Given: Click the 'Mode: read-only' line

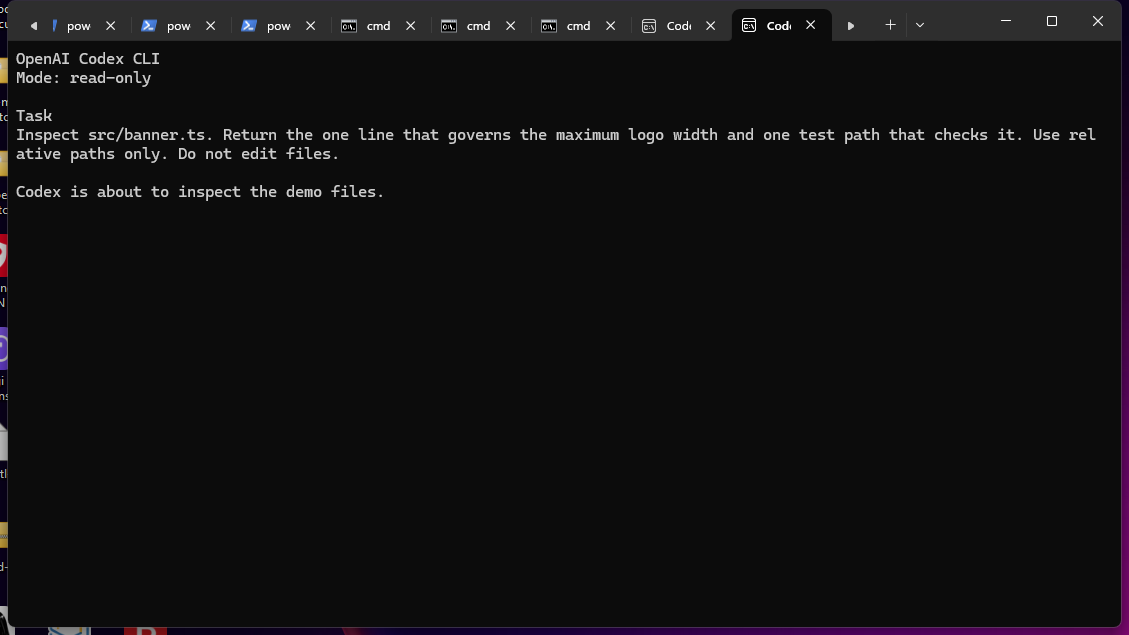Looking at the screenshot, I should (x=84, y=78).
